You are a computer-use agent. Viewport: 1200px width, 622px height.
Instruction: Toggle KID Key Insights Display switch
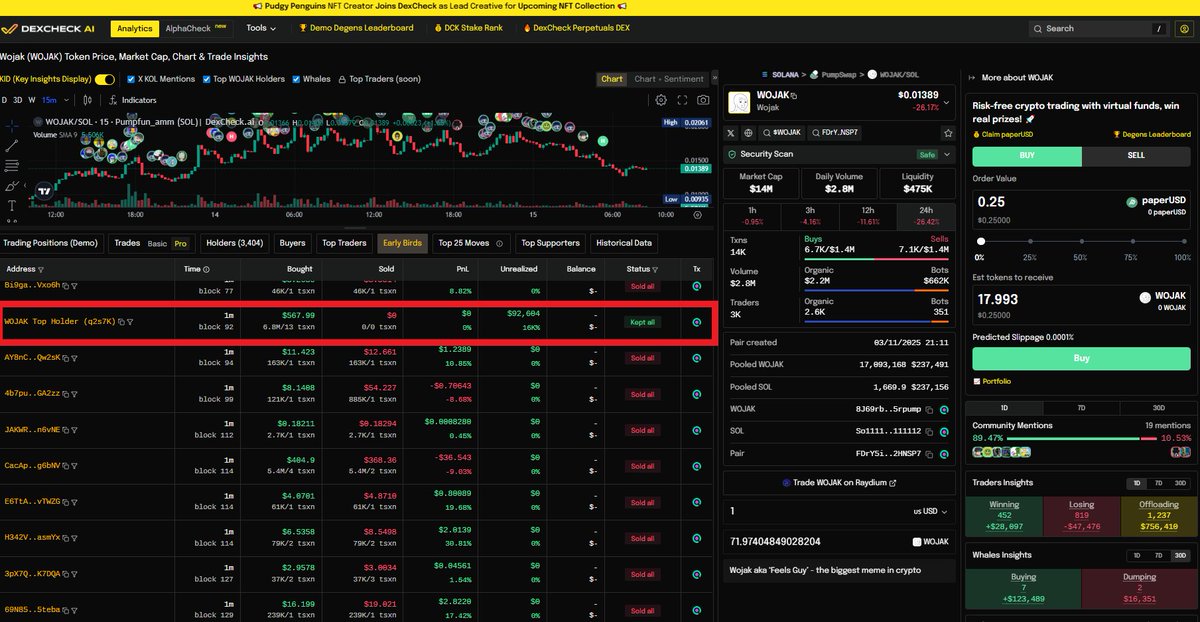point(104,79)
